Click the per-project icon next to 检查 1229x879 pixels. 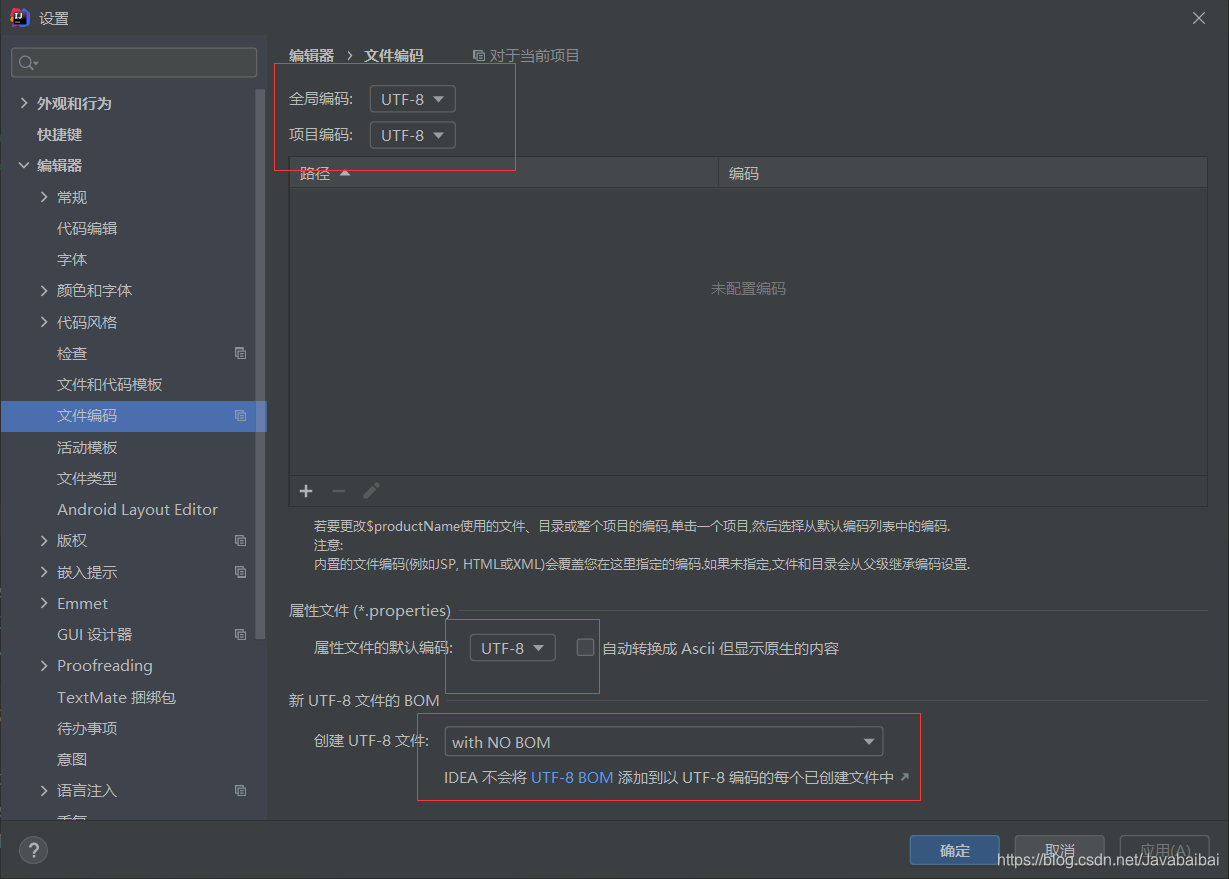240,352
